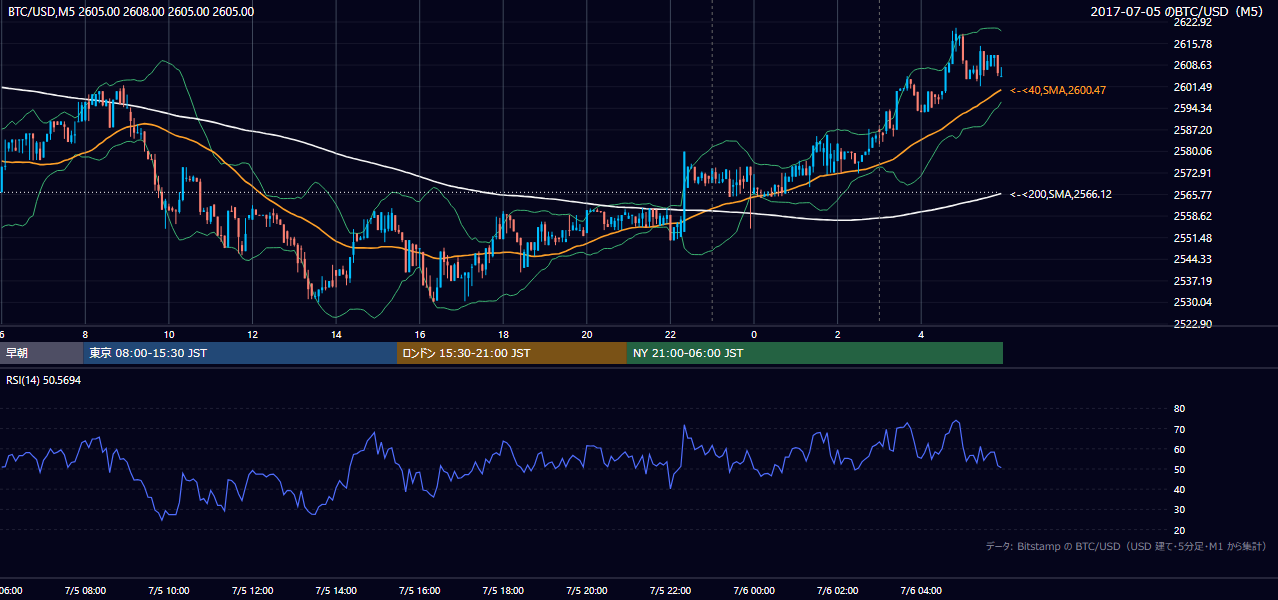Click the 7/5 18:00 time label
The image size is (1278, 600).
503,590
